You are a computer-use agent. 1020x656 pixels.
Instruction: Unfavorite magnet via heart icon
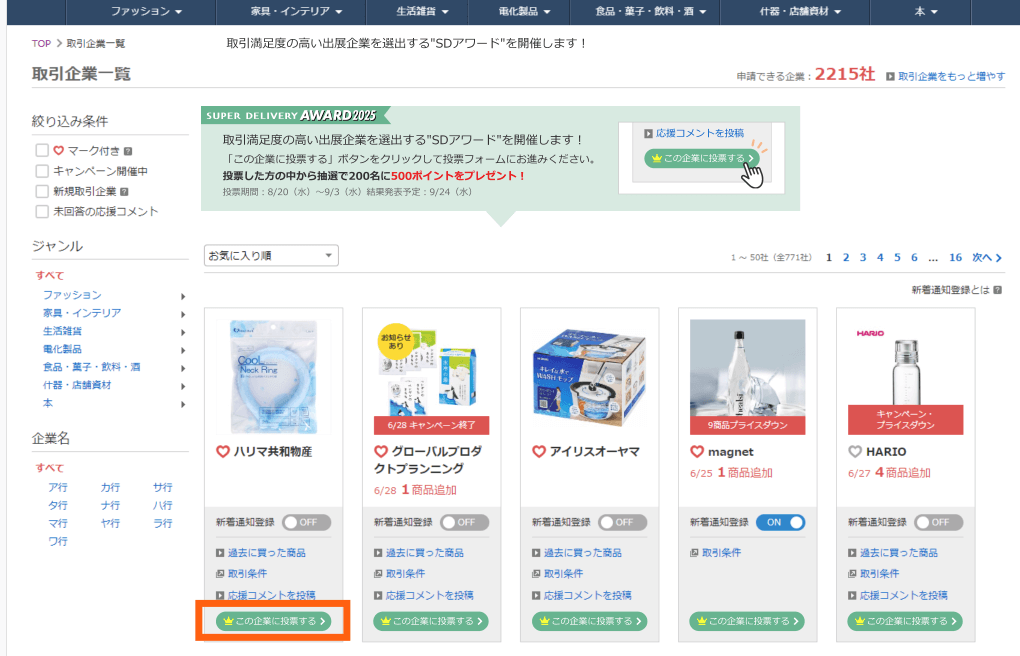(x=697, y=451)
